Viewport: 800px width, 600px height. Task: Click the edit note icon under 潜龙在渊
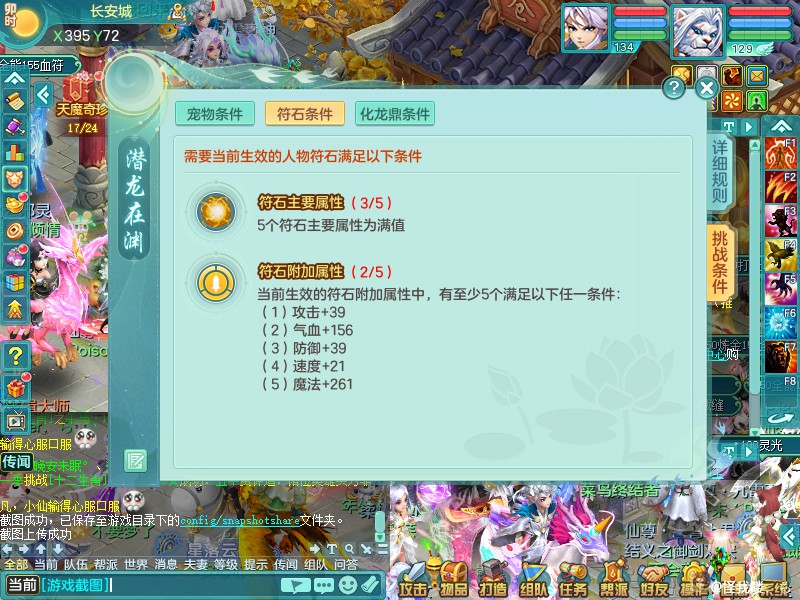[135, 461]
